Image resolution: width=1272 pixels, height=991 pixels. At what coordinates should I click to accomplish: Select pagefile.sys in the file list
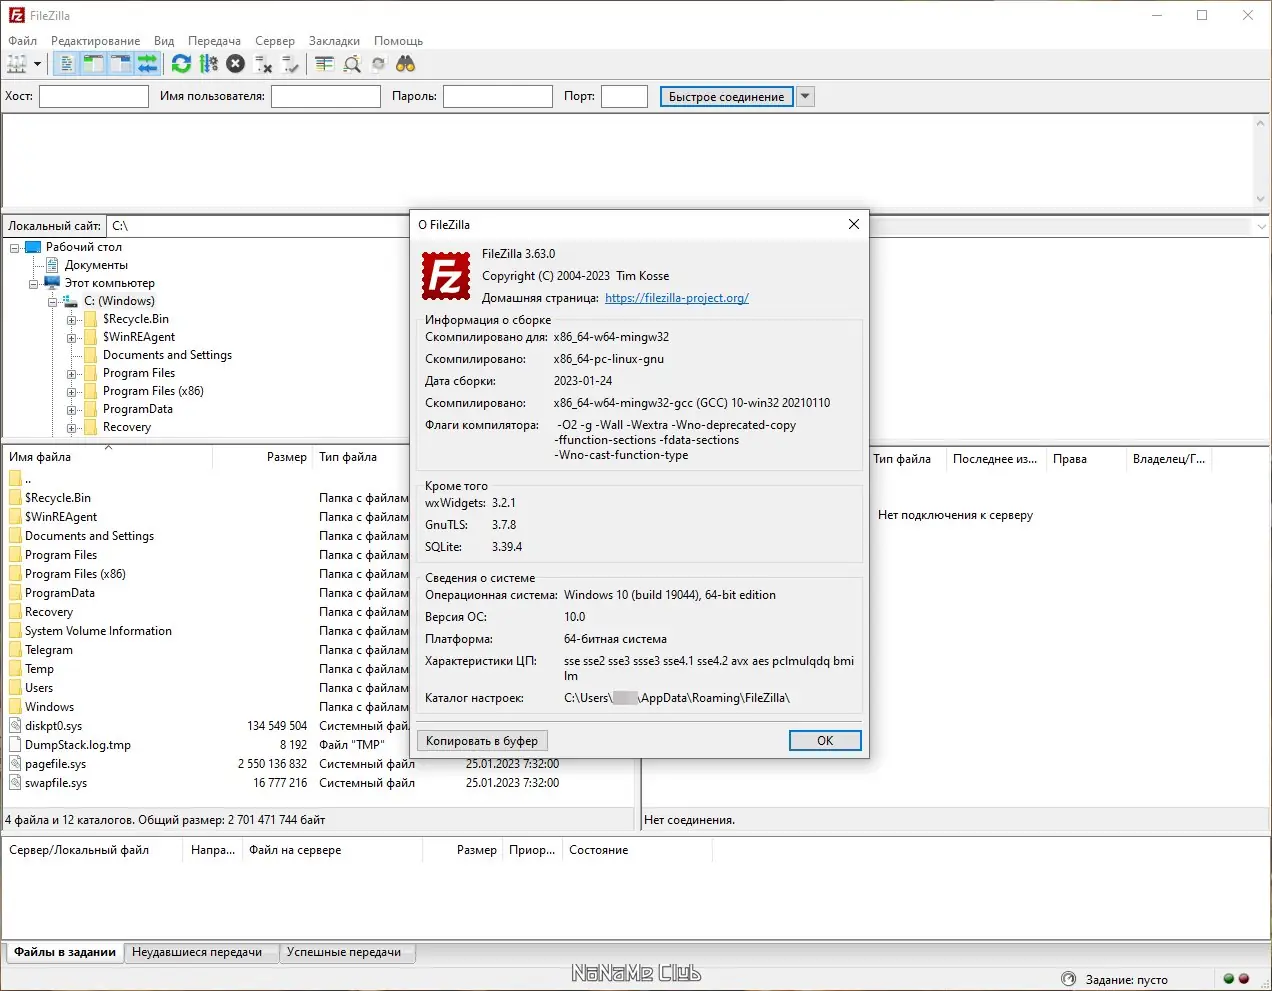pos(55,764)
